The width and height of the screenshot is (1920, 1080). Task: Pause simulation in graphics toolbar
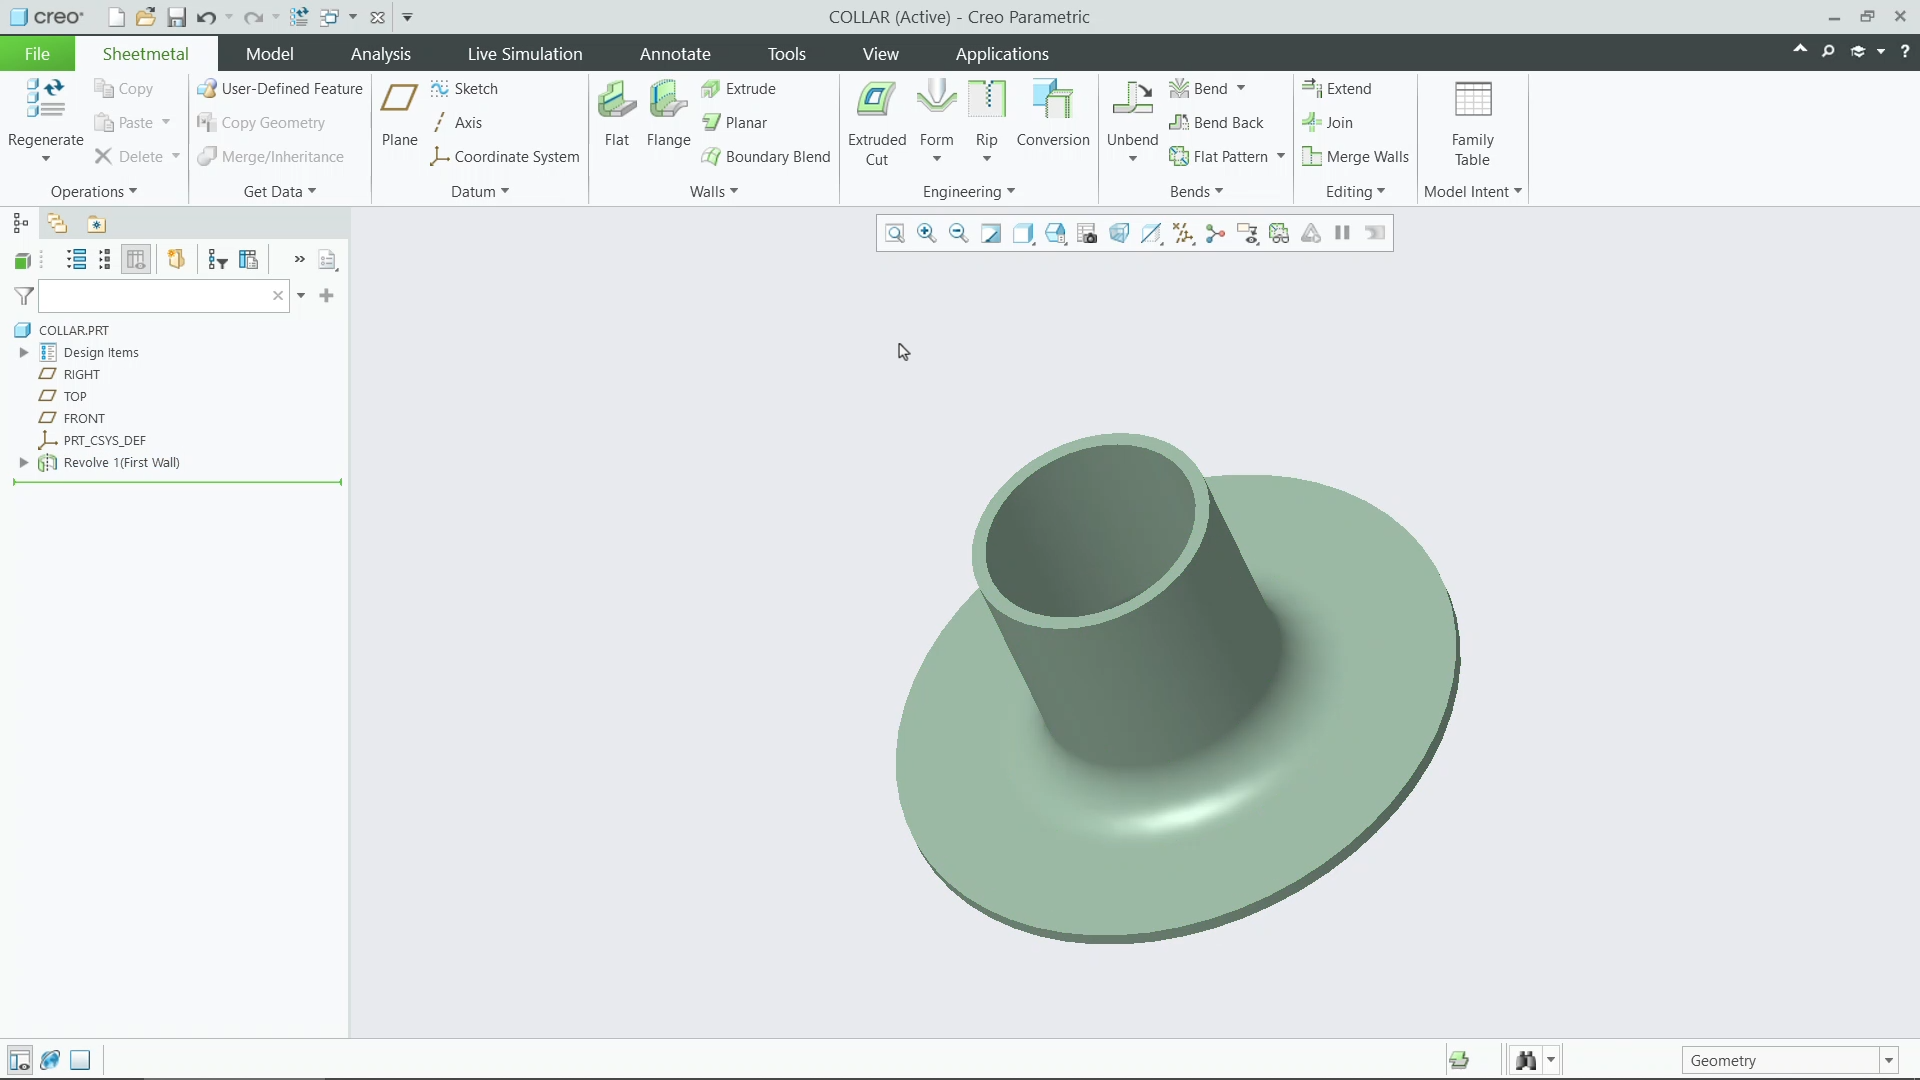coord(1343,233)
